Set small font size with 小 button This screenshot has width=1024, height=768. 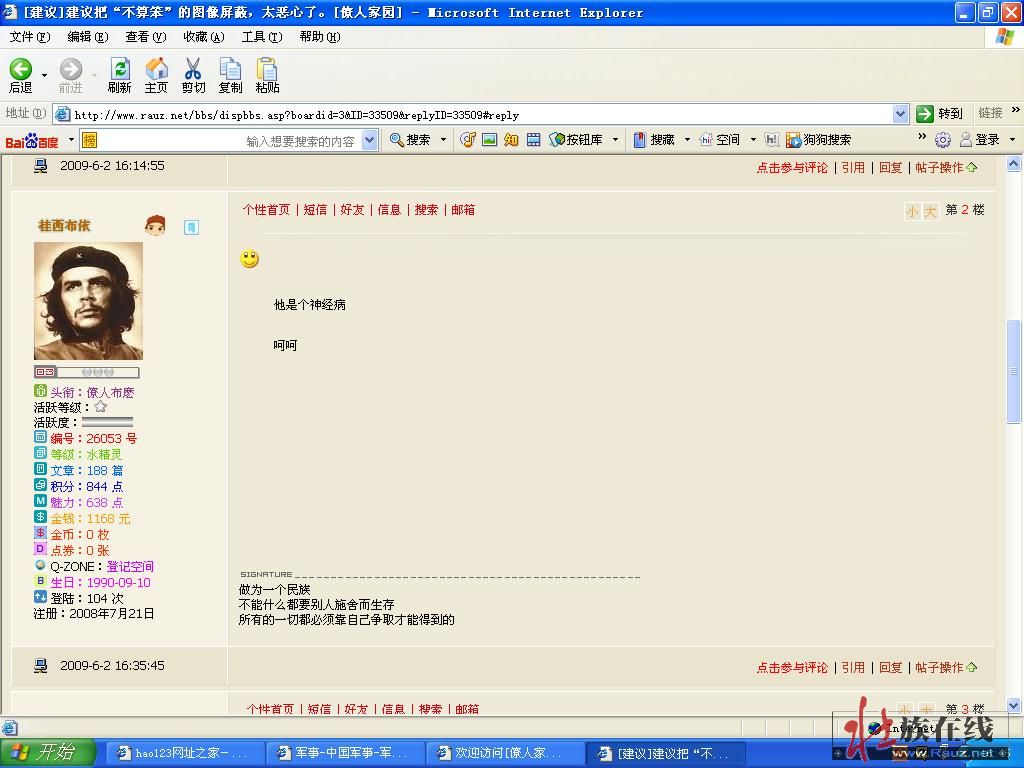pos(912,211)
